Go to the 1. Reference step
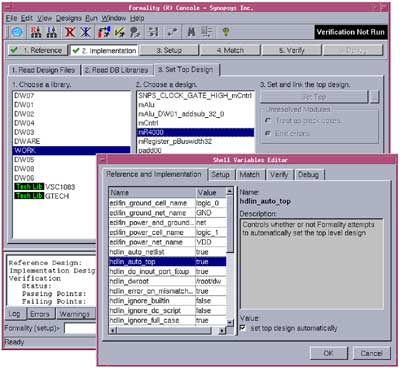The width and height of the screenshot is (400, 378). tap(37, 50)
